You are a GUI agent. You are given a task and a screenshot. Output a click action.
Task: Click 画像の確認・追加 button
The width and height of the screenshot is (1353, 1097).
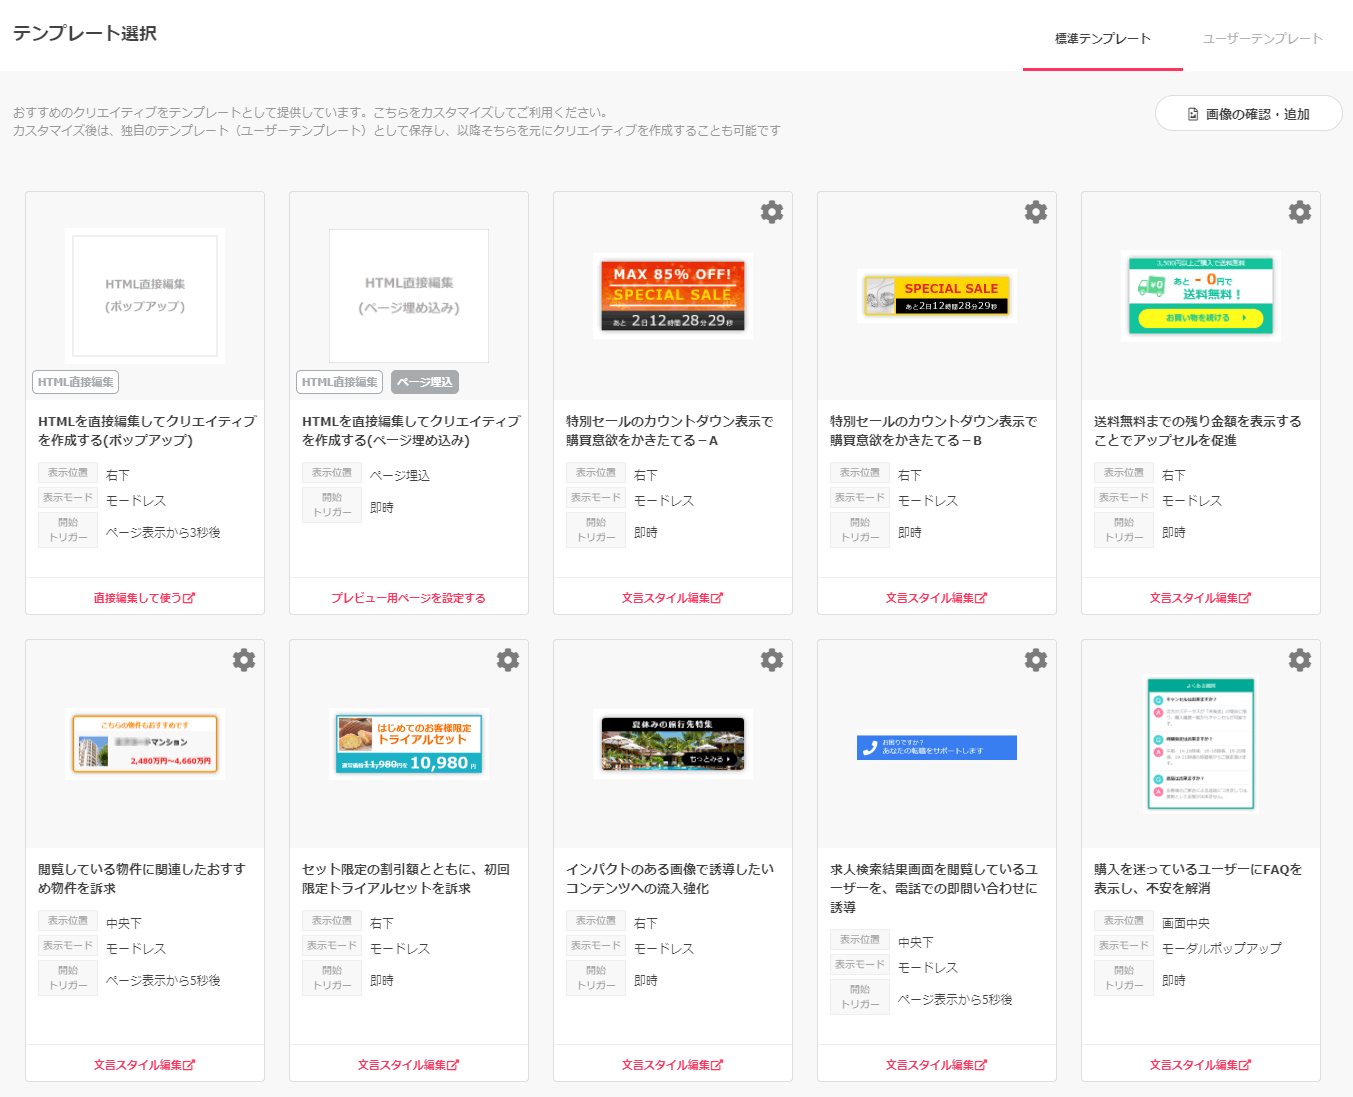[x=1248, y=114]
